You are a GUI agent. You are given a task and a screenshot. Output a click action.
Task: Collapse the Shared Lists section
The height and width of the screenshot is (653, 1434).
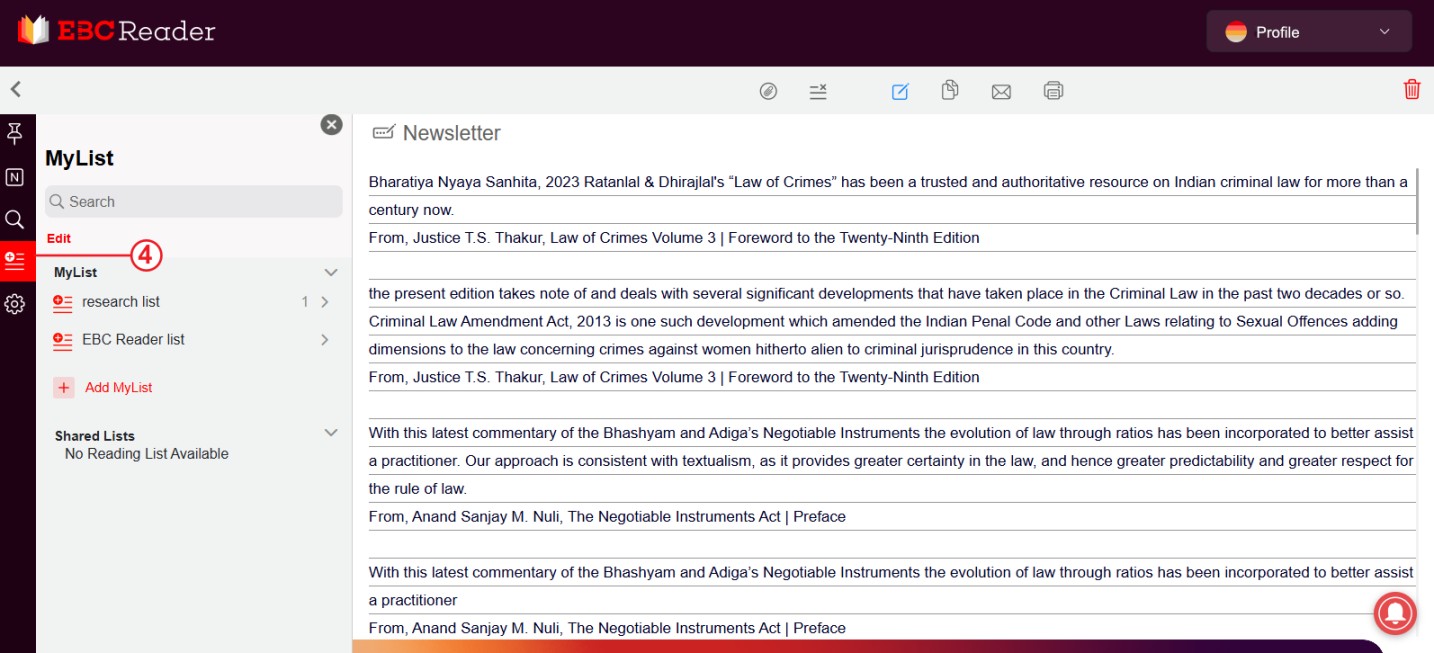[331, 433]
